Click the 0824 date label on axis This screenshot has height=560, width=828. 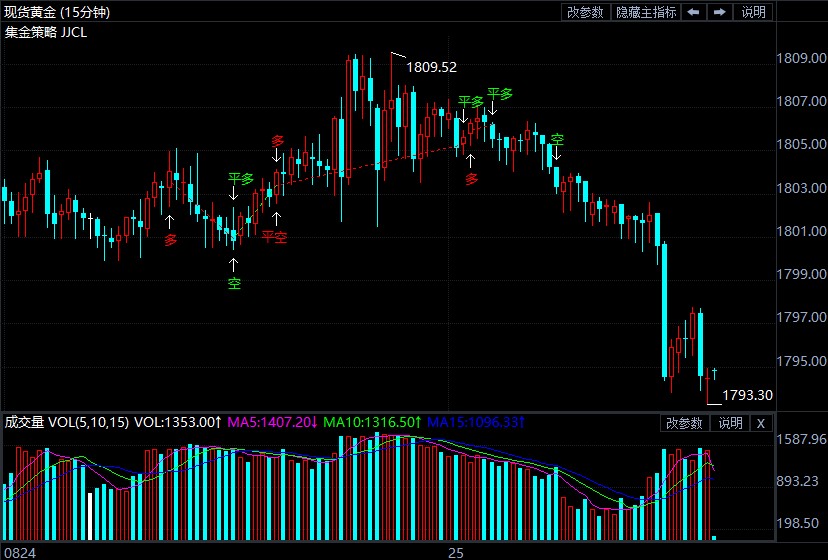[21, 553]
